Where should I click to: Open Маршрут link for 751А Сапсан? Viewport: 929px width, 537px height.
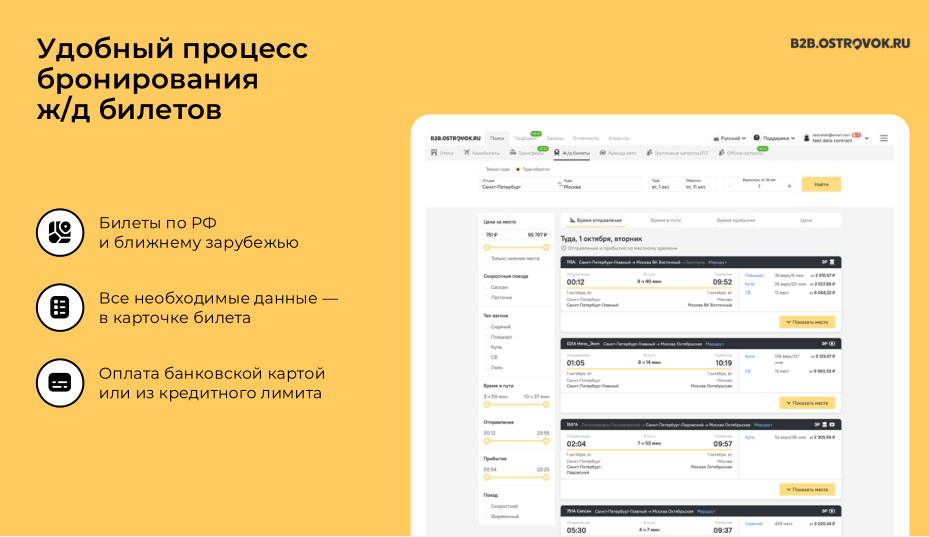(706, 511)
